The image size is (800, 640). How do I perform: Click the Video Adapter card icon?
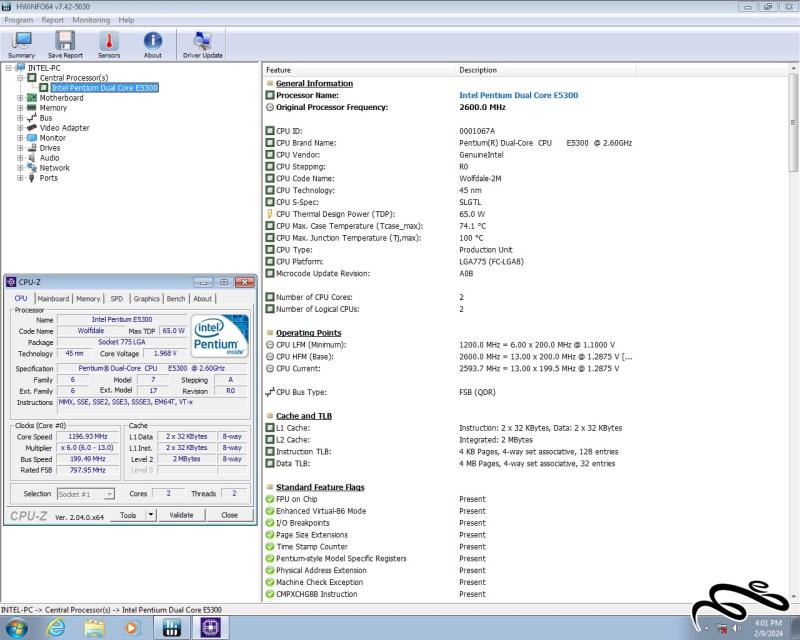coord(32,128)
